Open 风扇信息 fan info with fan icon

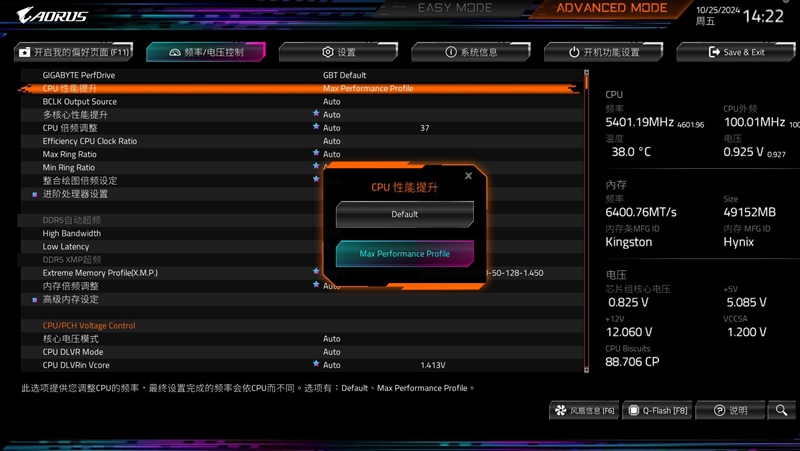(x=584, y=411)
